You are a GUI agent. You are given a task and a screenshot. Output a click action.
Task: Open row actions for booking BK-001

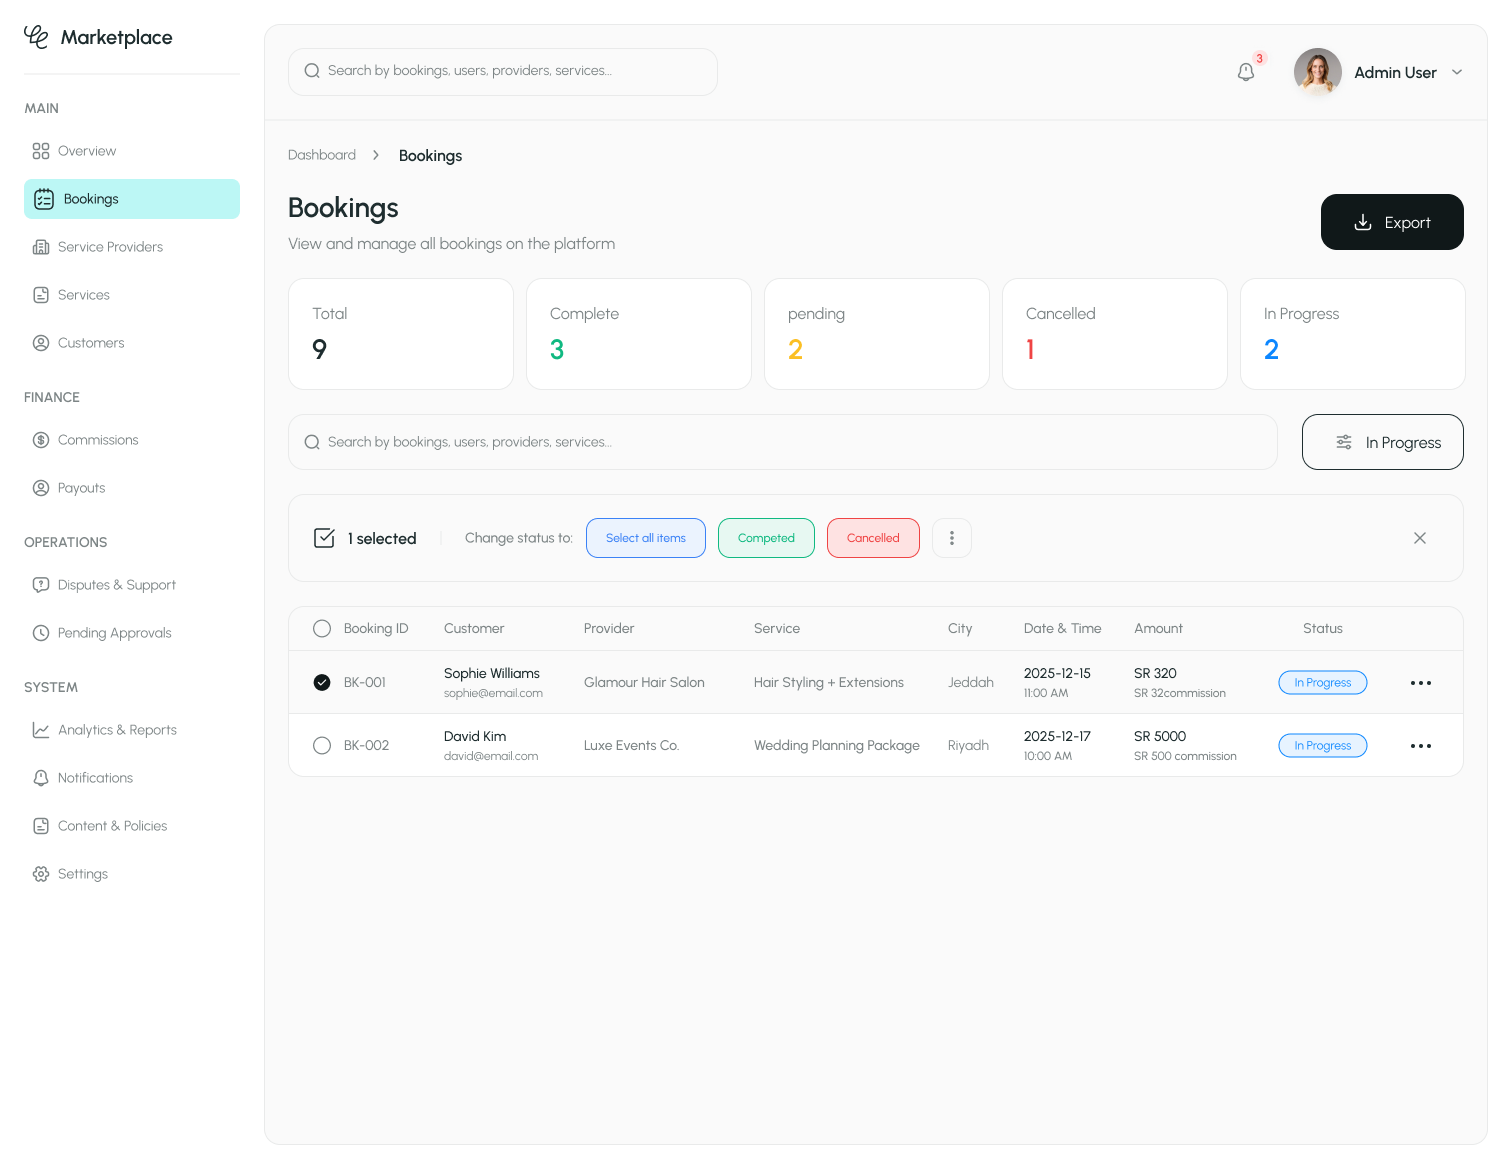[x=1421, y=683]
